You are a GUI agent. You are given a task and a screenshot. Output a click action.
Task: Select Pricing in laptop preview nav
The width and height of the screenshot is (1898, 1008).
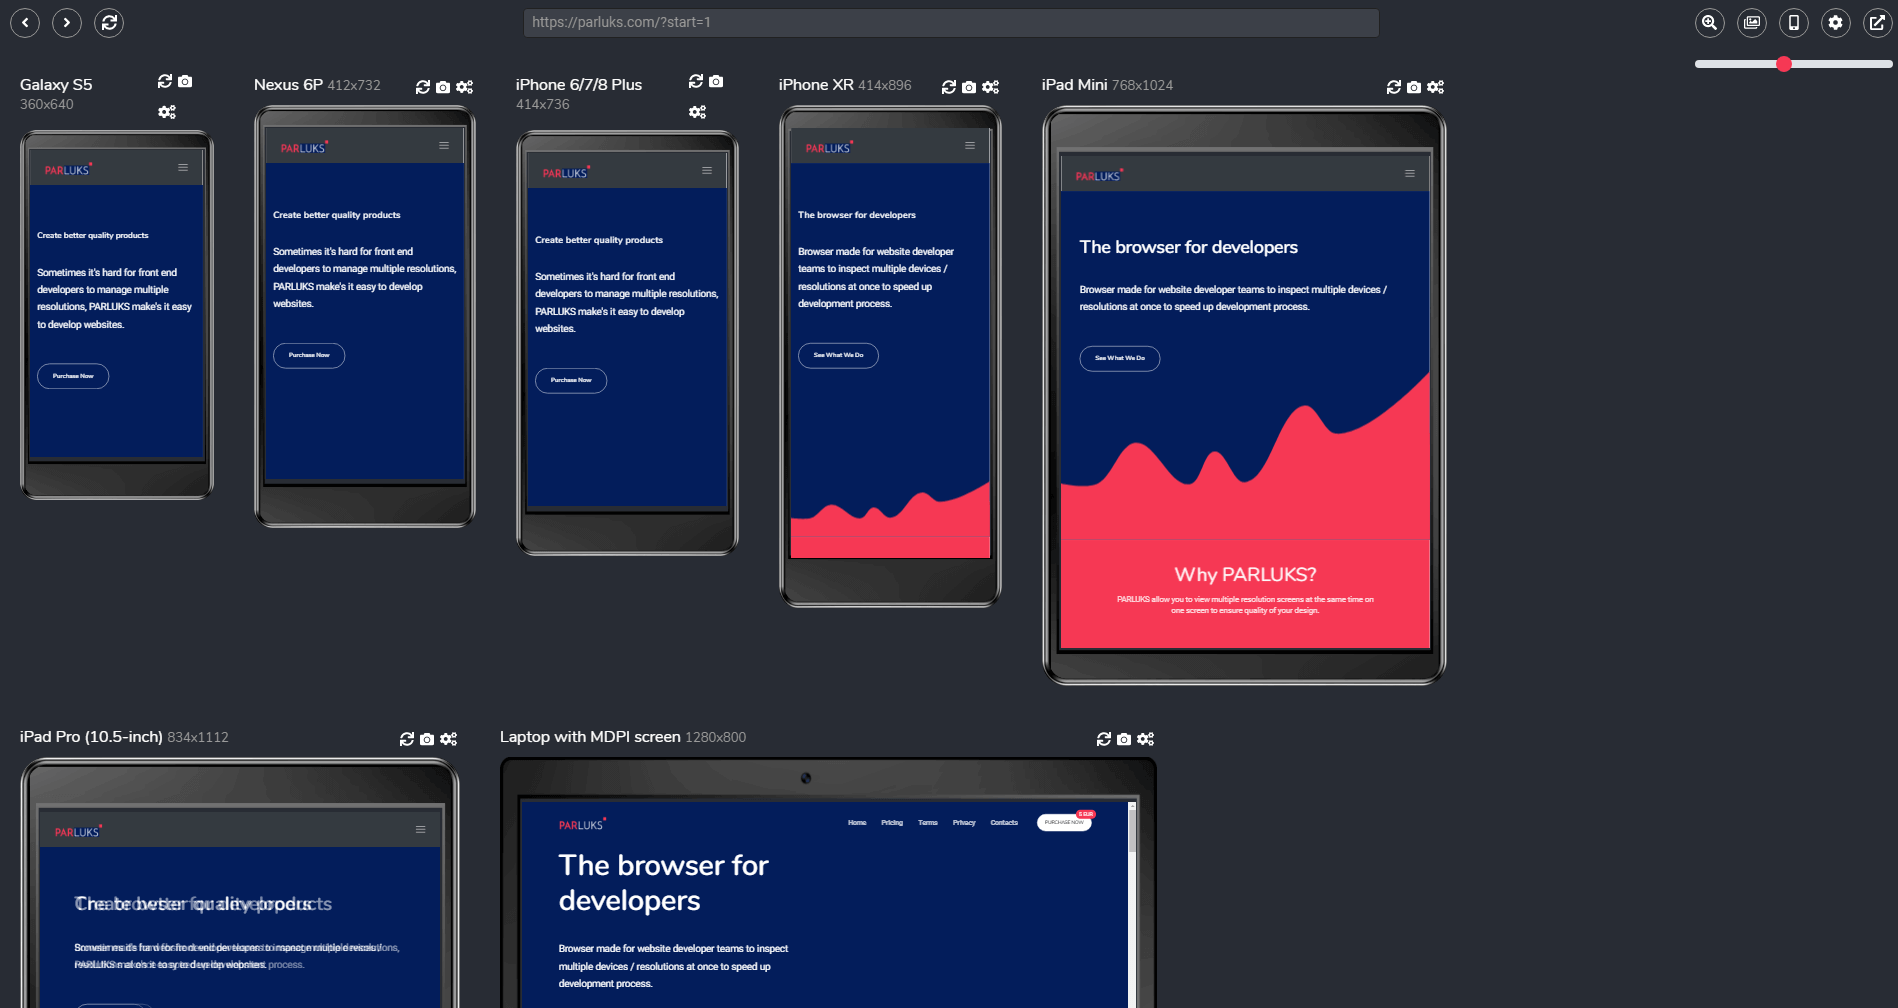[892, 823]
